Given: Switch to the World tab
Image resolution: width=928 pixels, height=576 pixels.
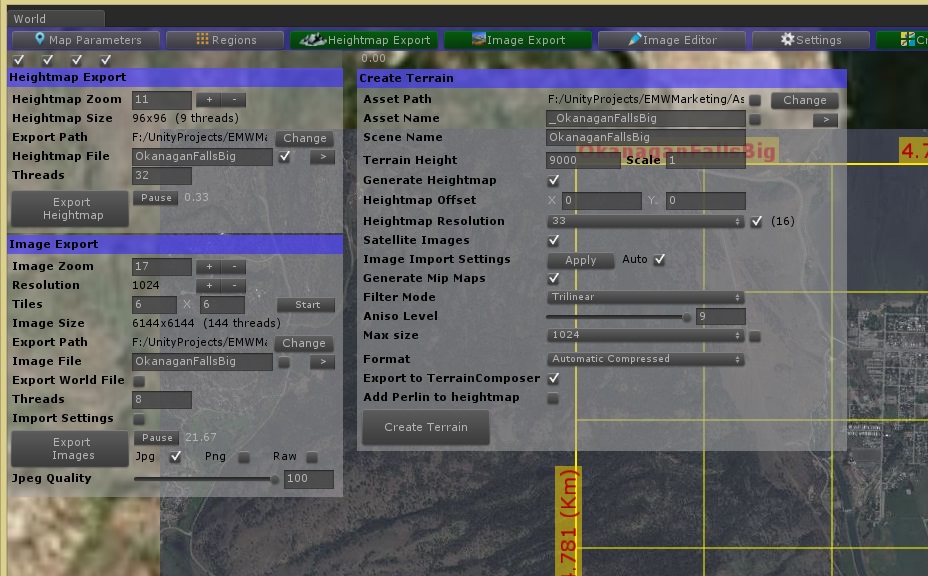Looking at the screenshot, I should 55,17.
